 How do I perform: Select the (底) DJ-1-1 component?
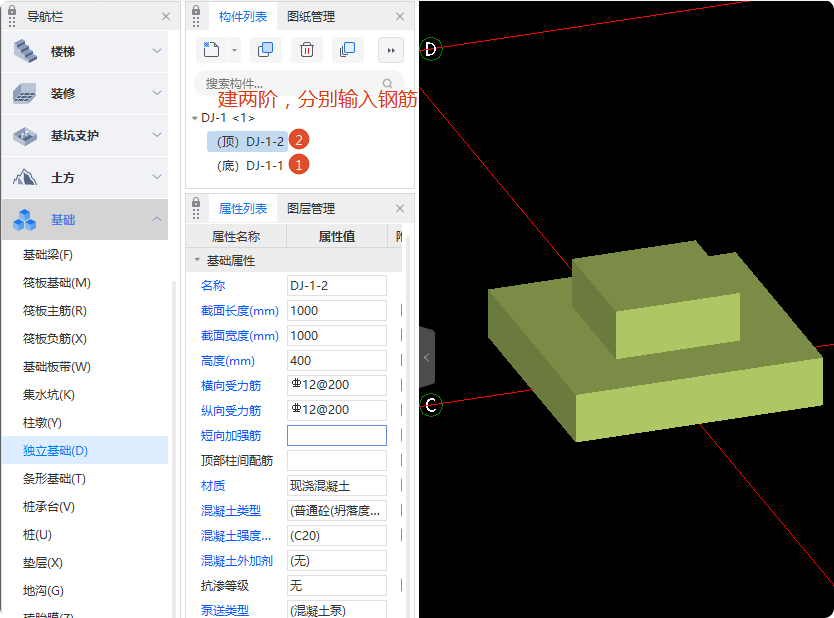[250, 165]
